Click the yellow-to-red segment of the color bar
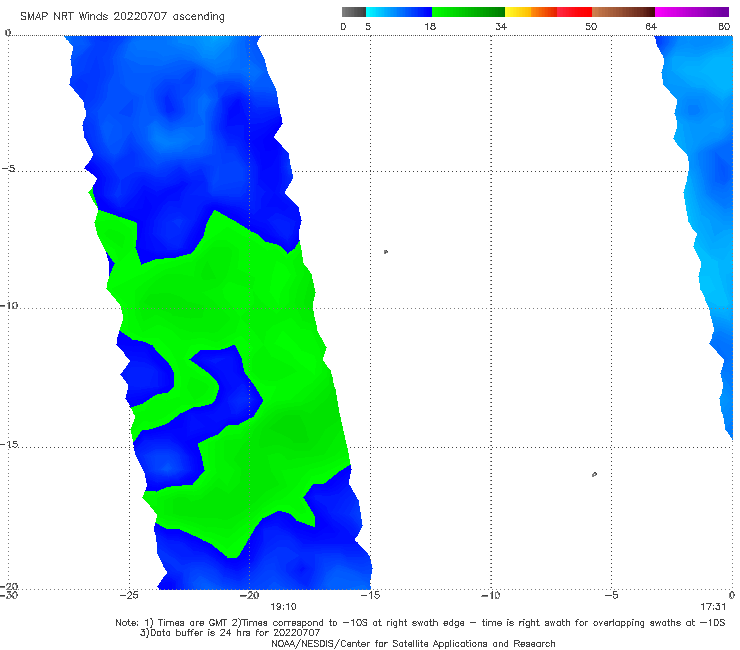Screen dimensions: 740x650 pyautogui.click(x=548, y=12)
